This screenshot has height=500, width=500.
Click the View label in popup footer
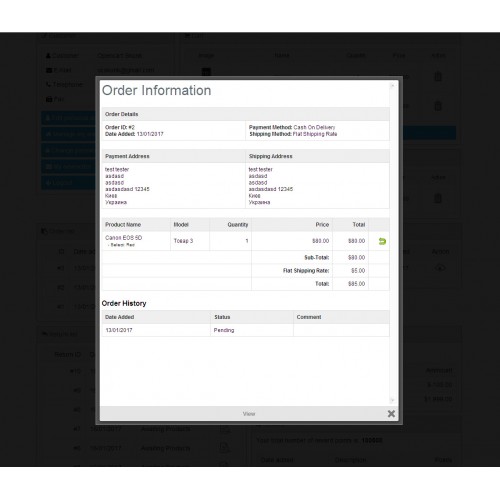tap(249, 414)
